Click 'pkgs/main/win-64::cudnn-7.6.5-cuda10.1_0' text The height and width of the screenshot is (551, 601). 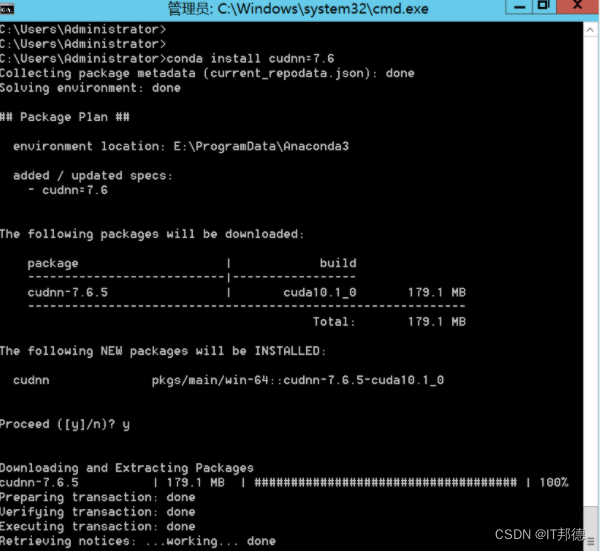[298, 380]
